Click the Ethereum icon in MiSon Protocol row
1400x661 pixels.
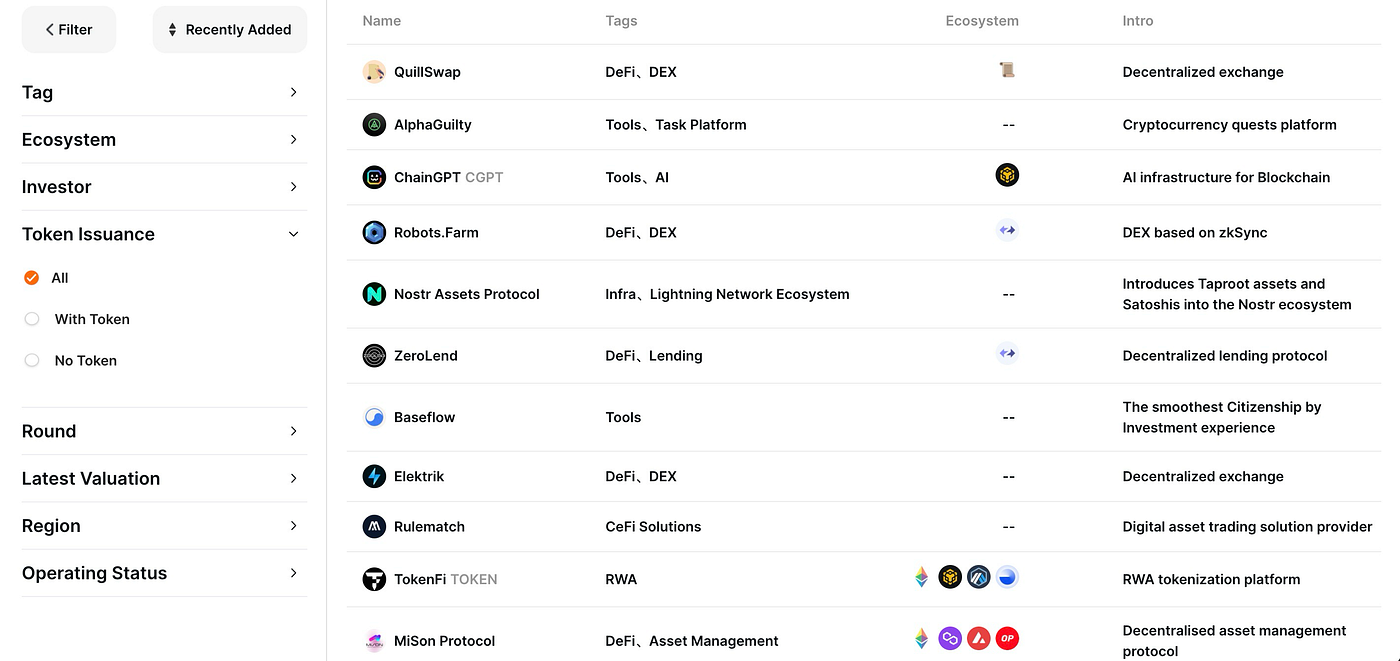[921, 638]
